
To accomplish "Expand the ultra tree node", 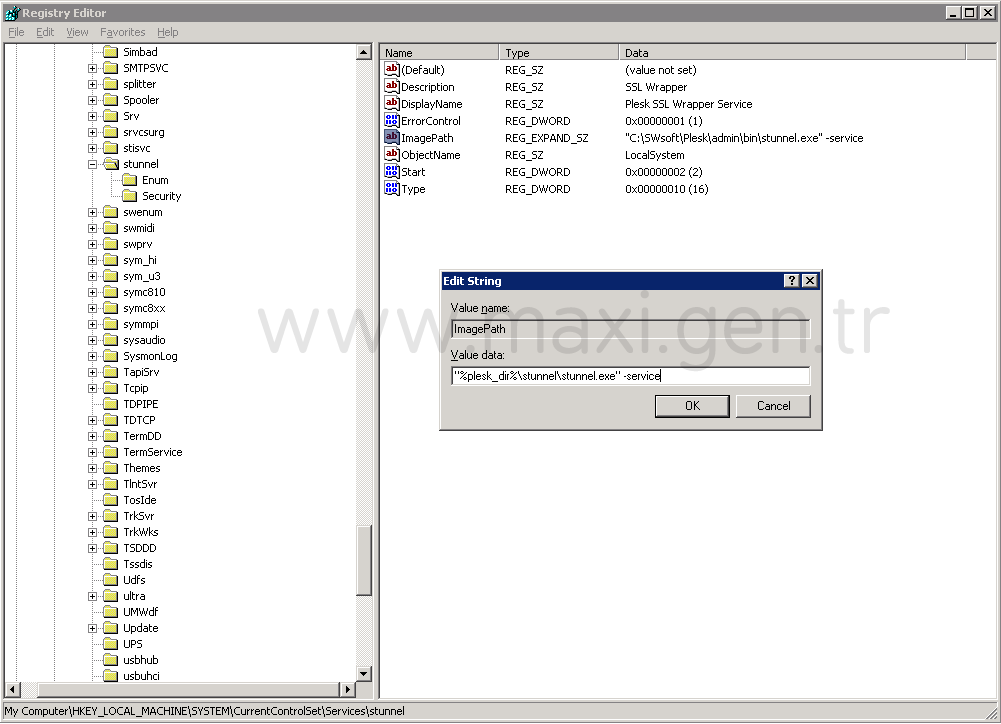I will pyautogui.click(x=93, y=596).
